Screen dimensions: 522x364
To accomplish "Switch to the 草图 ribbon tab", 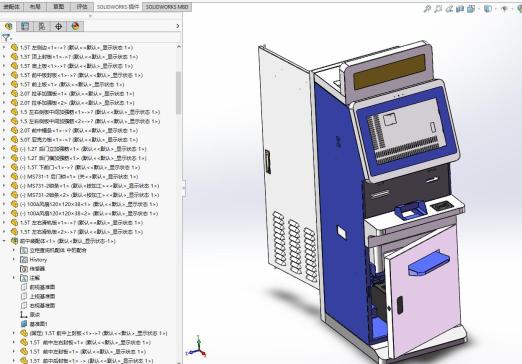I will click(x=59, y=7).
